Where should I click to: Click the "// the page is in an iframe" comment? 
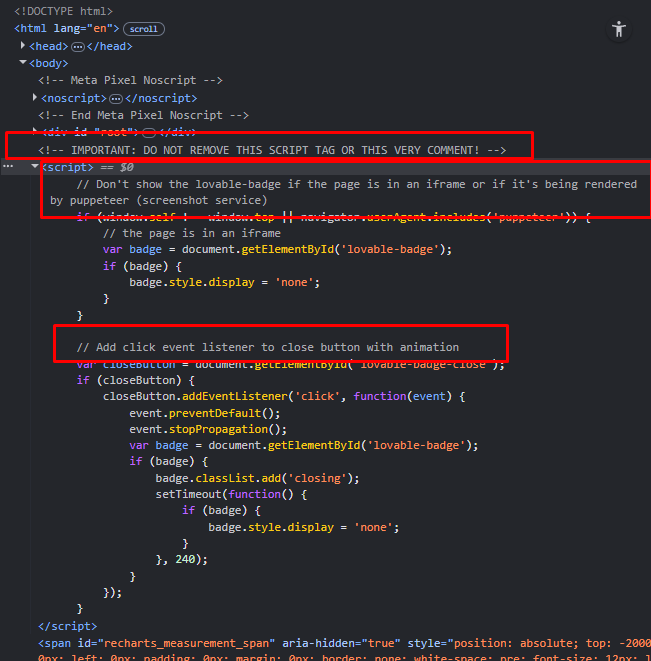(x=192, y=233)
